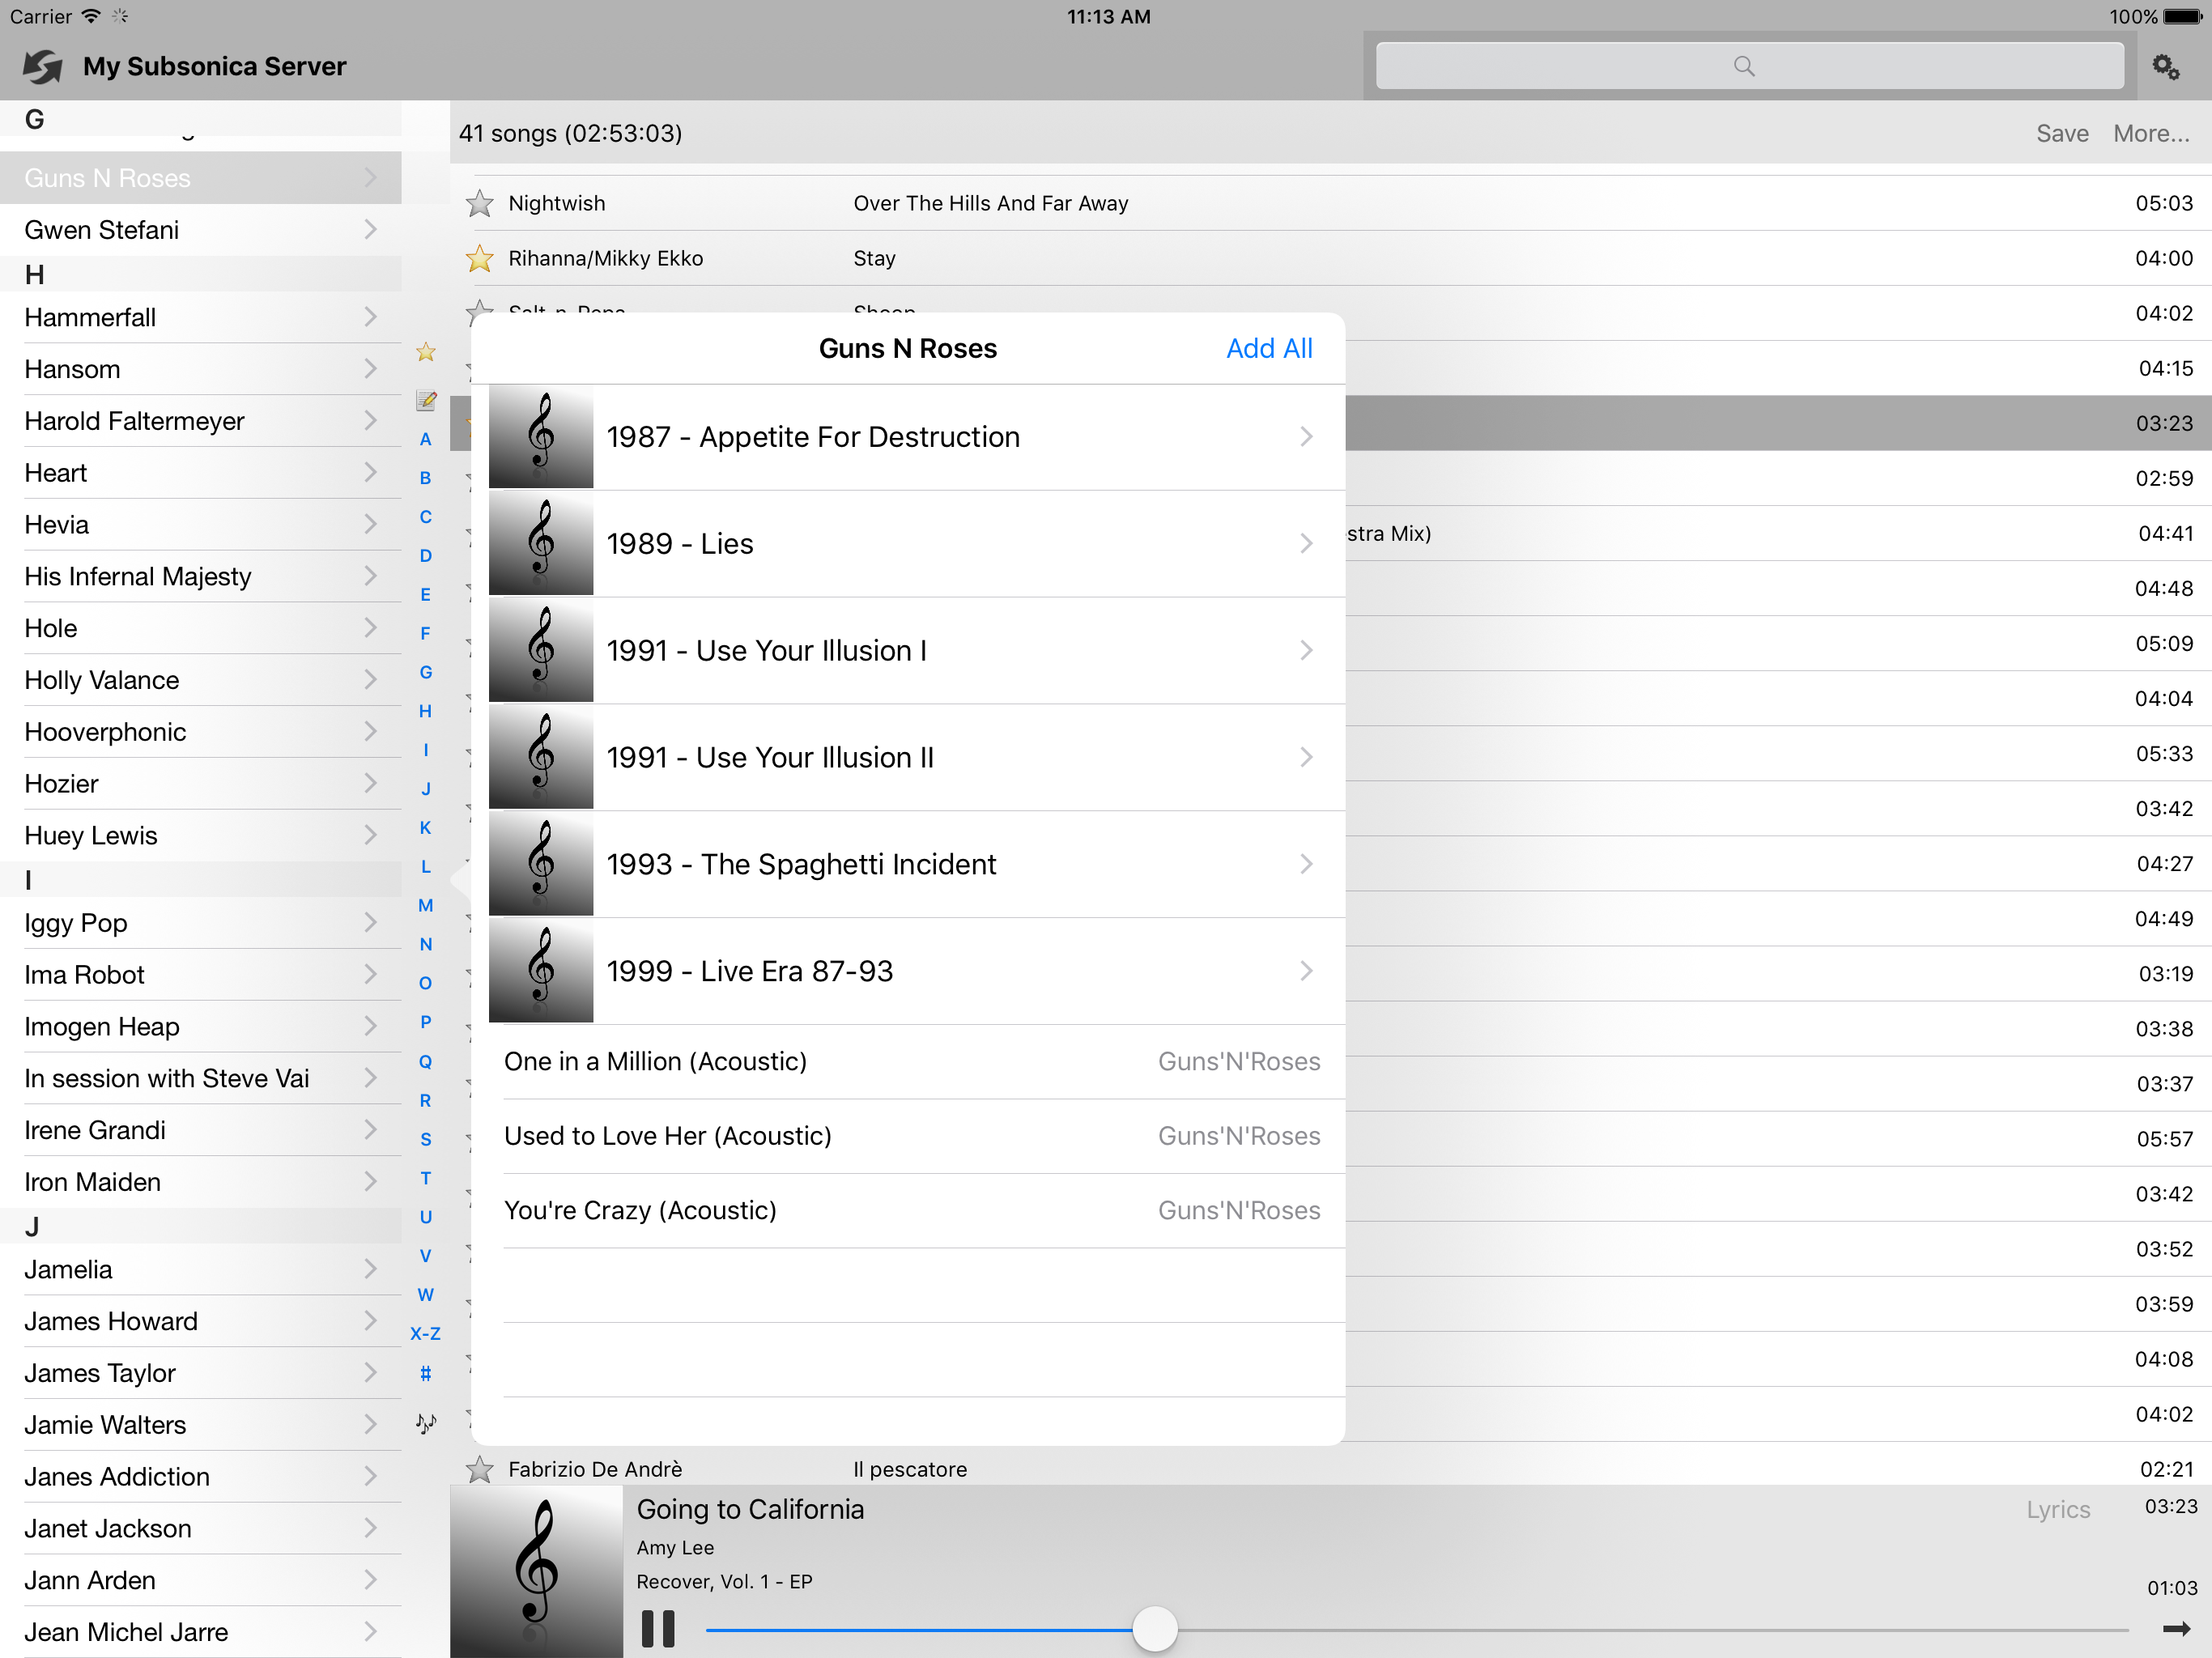Viewport: 2212px width, 1658px height.
Task: Open the Heart artist row
Action: coord(201,473)
